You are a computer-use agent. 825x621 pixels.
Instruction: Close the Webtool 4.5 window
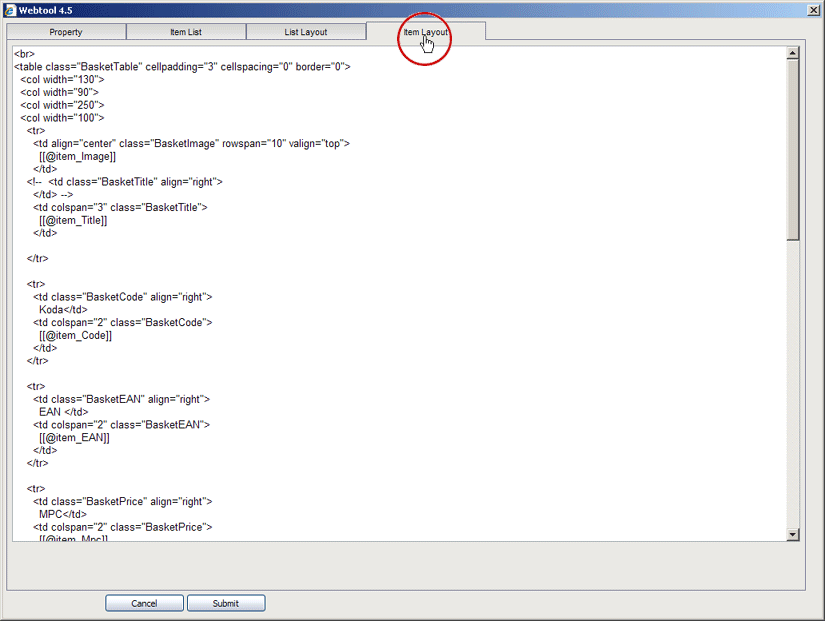812,9
